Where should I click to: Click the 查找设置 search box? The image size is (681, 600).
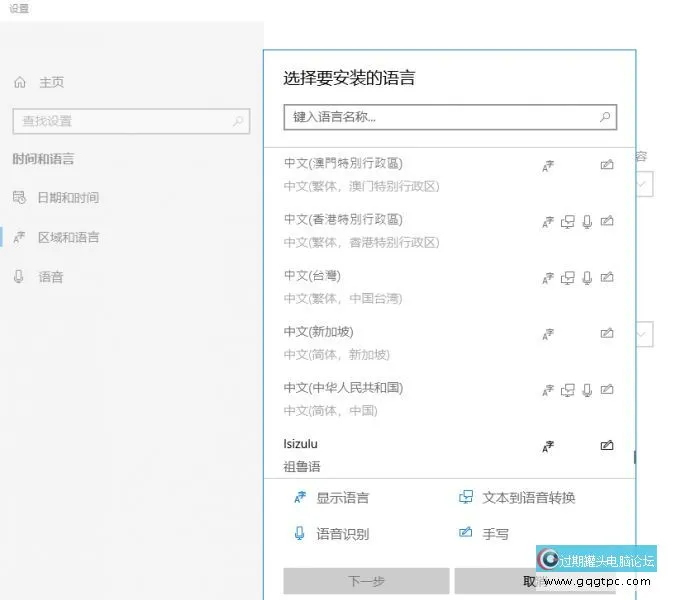coord(131,121)
